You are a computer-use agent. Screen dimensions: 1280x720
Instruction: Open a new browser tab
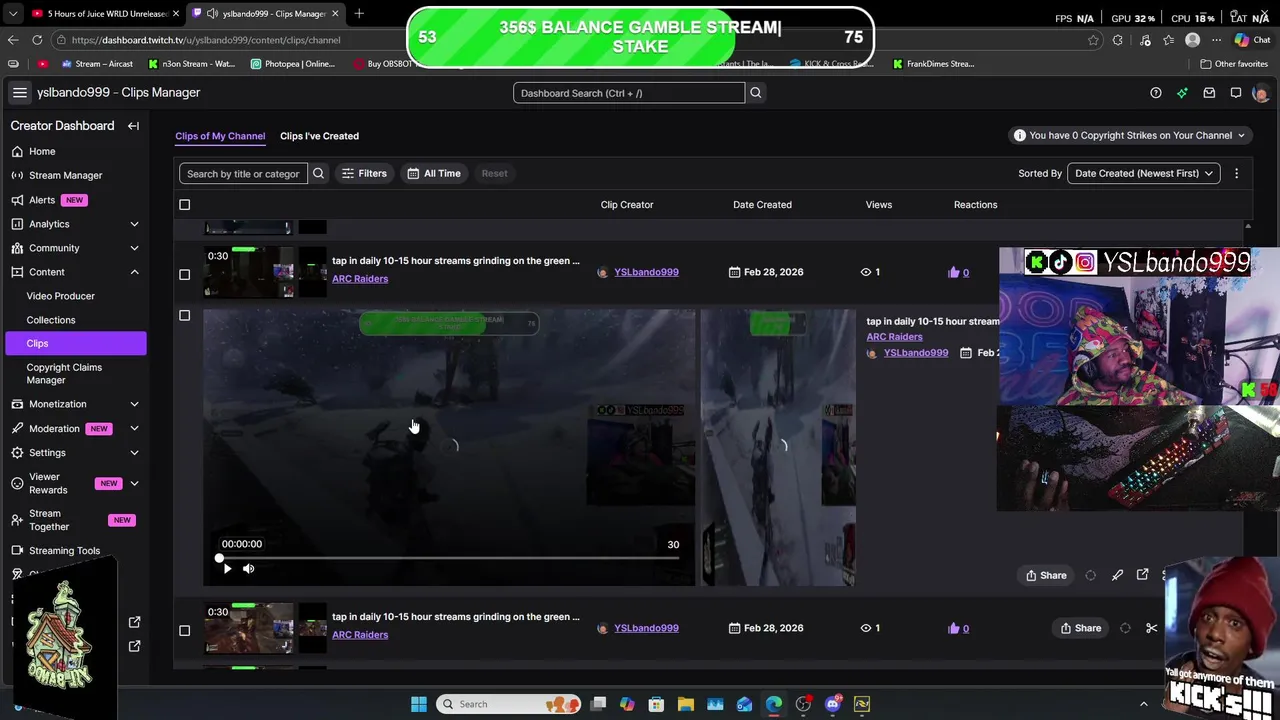click(x=359, y=13)
